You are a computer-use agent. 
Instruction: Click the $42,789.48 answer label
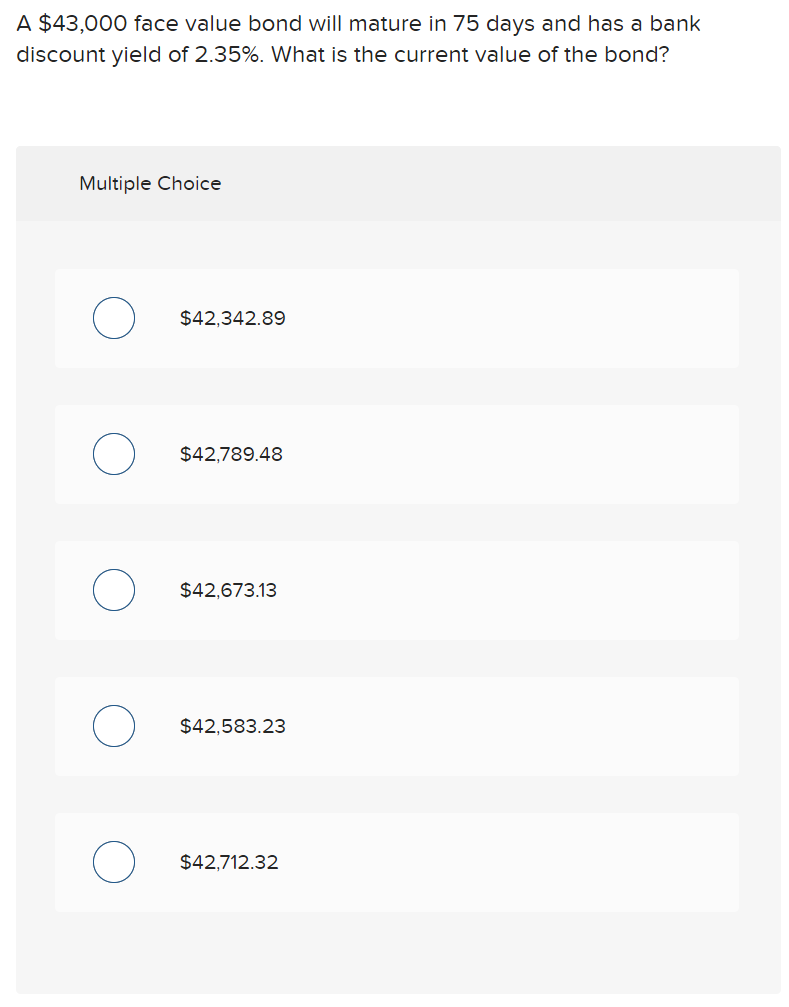[231, 454]
